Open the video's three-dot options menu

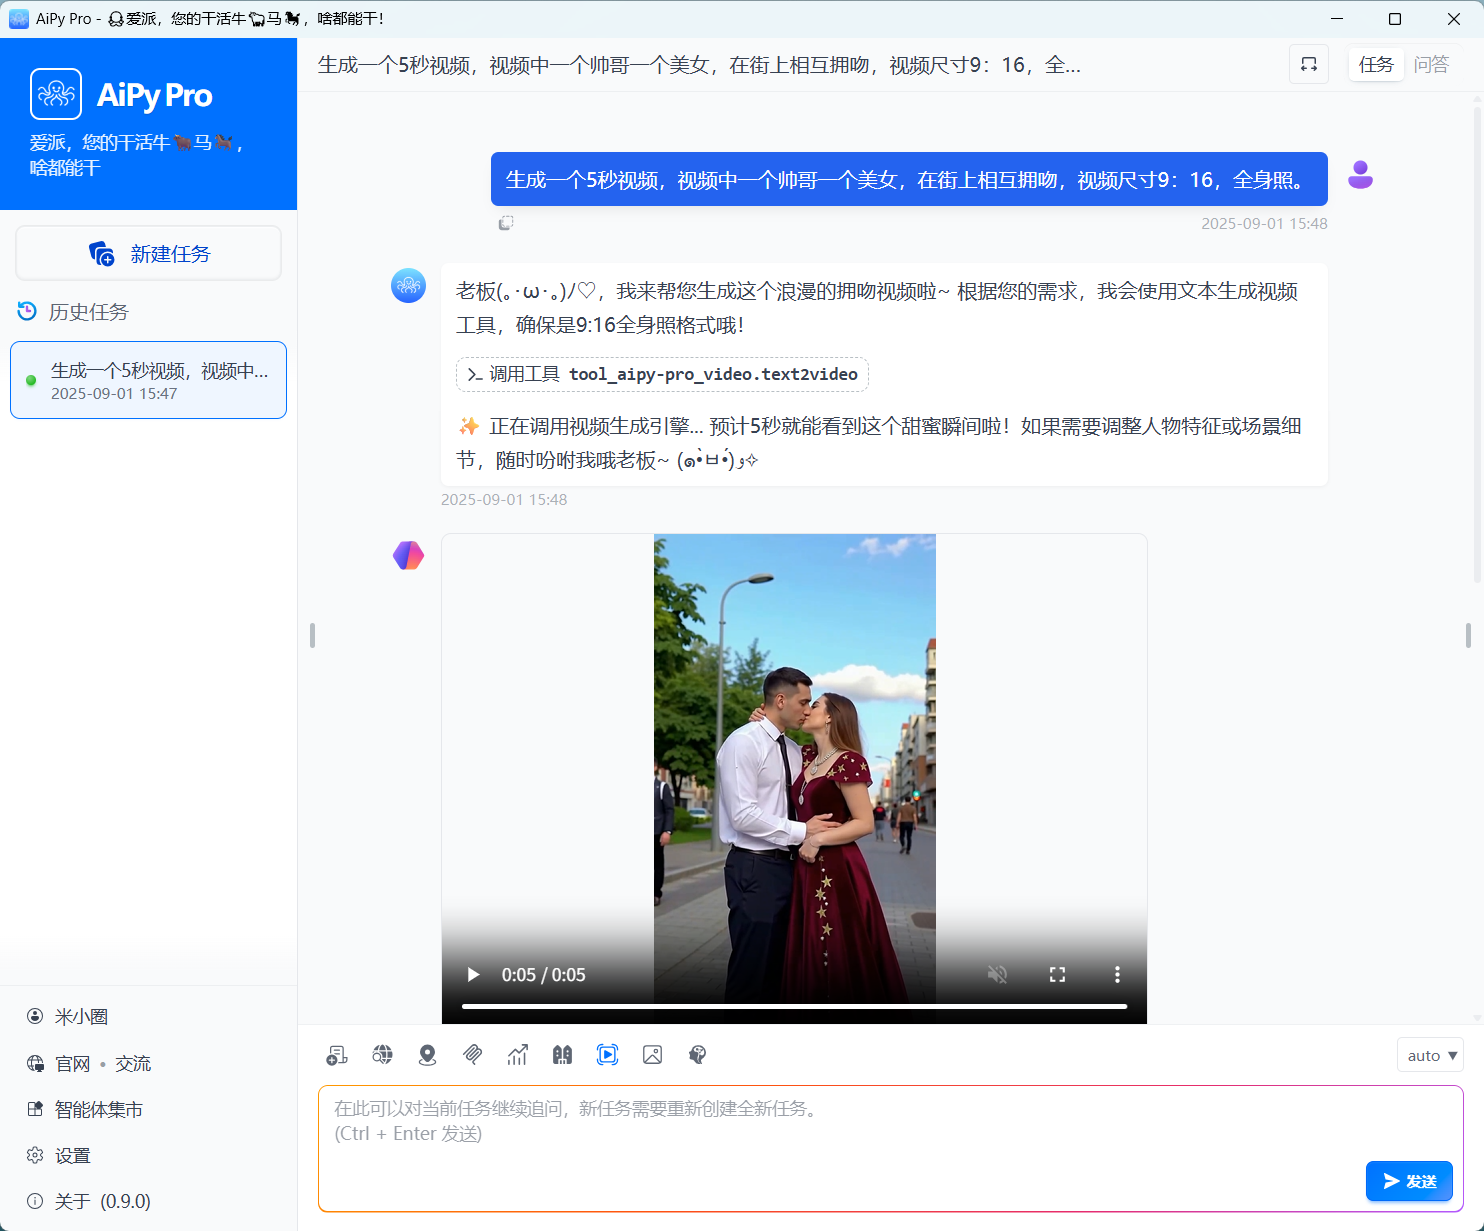(x=1117, y=975)
